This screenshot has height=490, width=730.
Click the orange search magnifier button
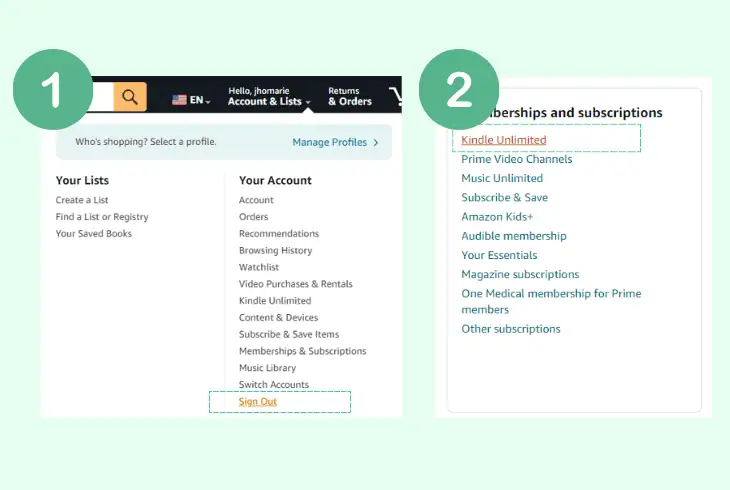coord(130,97)
